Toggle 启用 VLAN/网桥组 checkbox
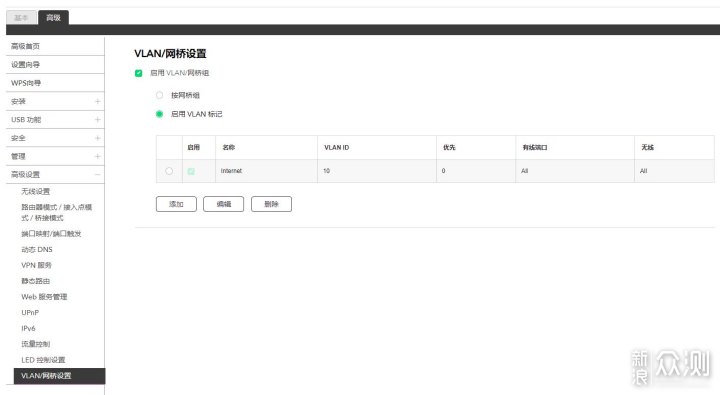This screenshot has width=720, height=395. pos(139,73)
